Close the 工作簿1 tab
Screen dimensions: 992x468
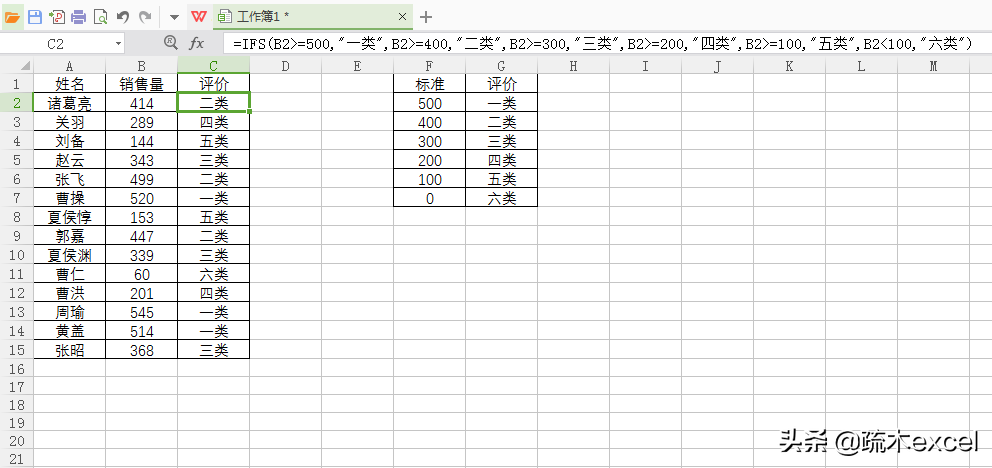401,17
